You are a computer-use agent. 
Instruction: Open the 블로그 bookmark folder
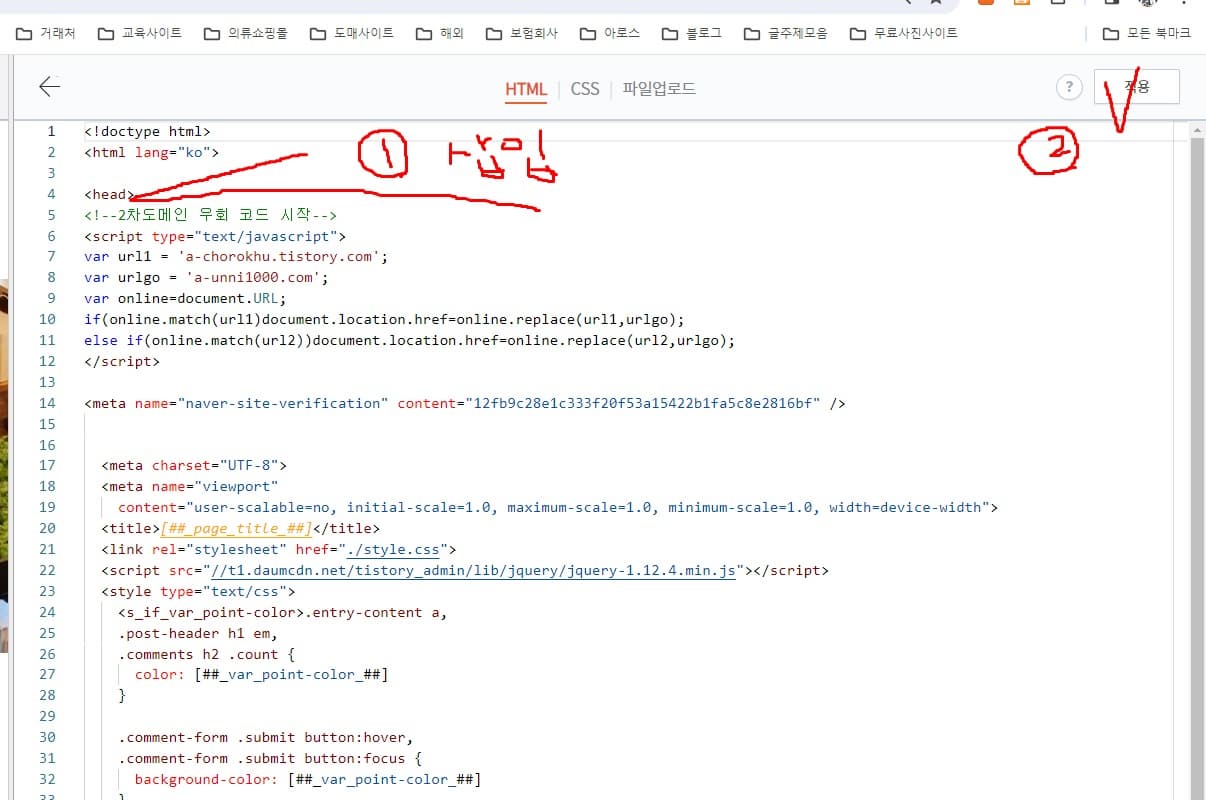point(692,33)
